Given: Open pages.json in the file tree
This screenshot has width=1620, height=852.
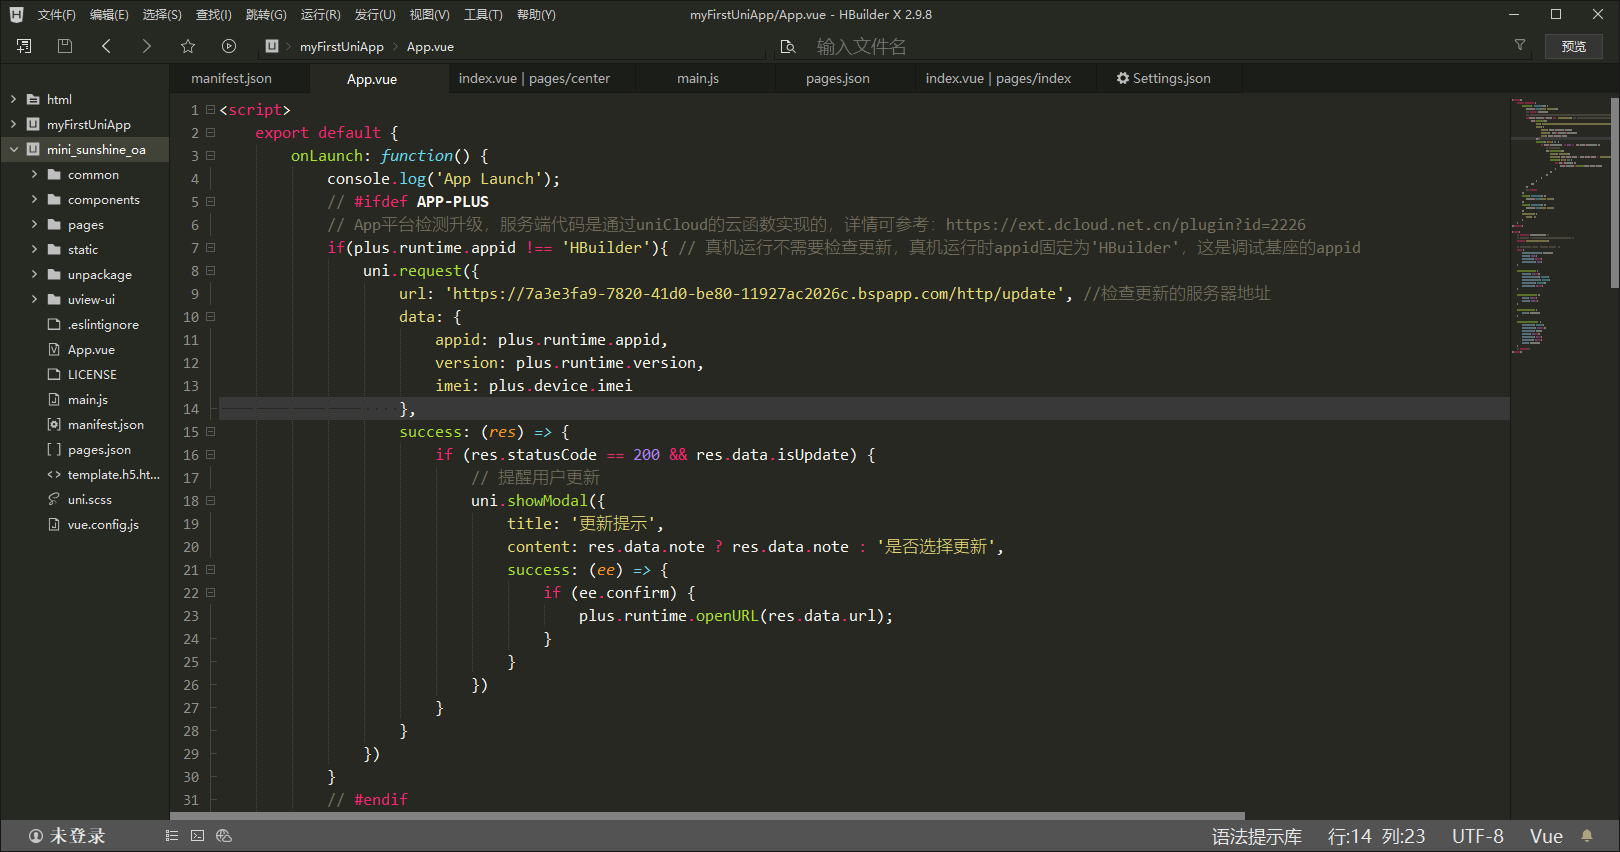Looking at the screenshot, I should tap(99, 449).
